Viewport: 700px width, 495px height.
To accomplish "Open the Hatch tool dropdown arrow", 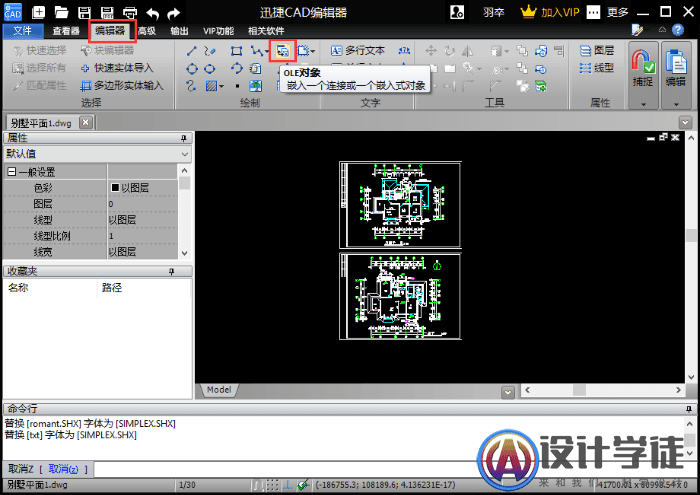I will tap(221, 86).
